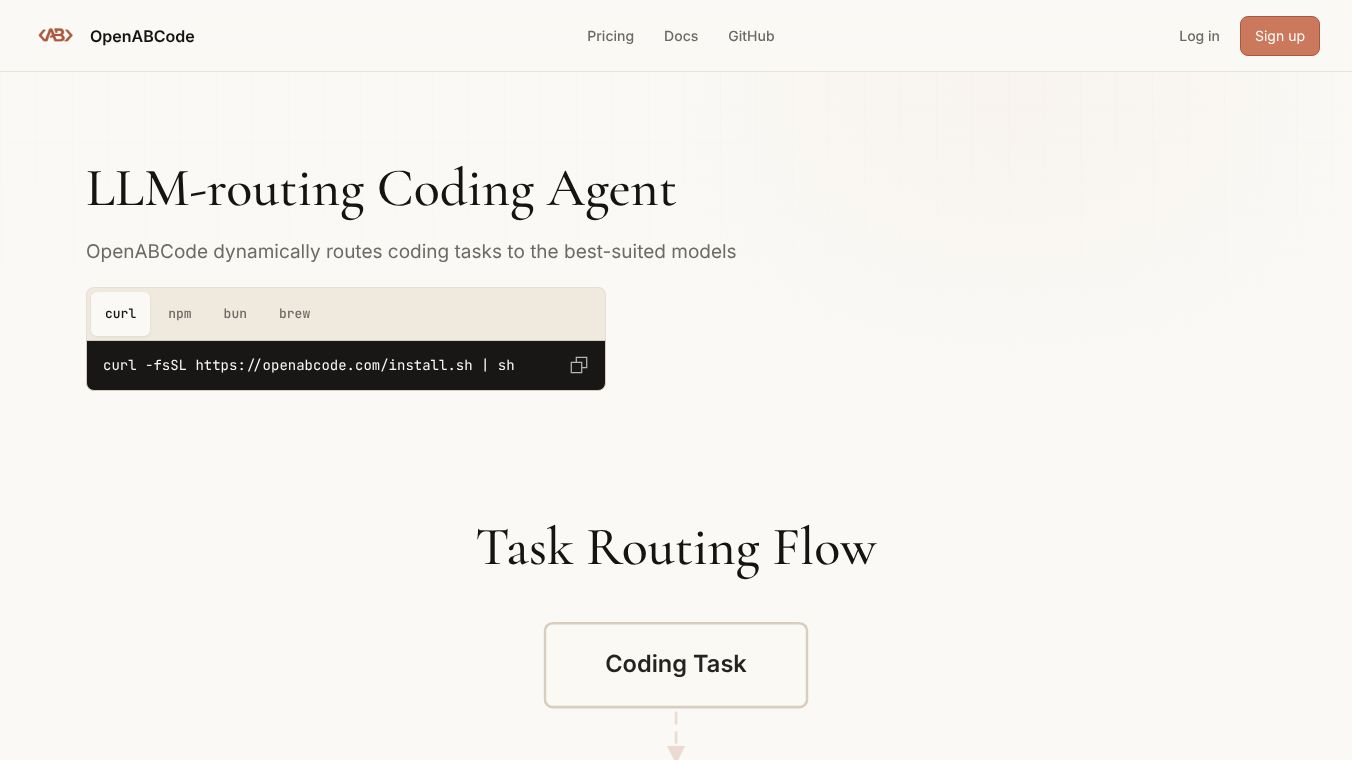Click the Sign up button

tap(1280, 36)
